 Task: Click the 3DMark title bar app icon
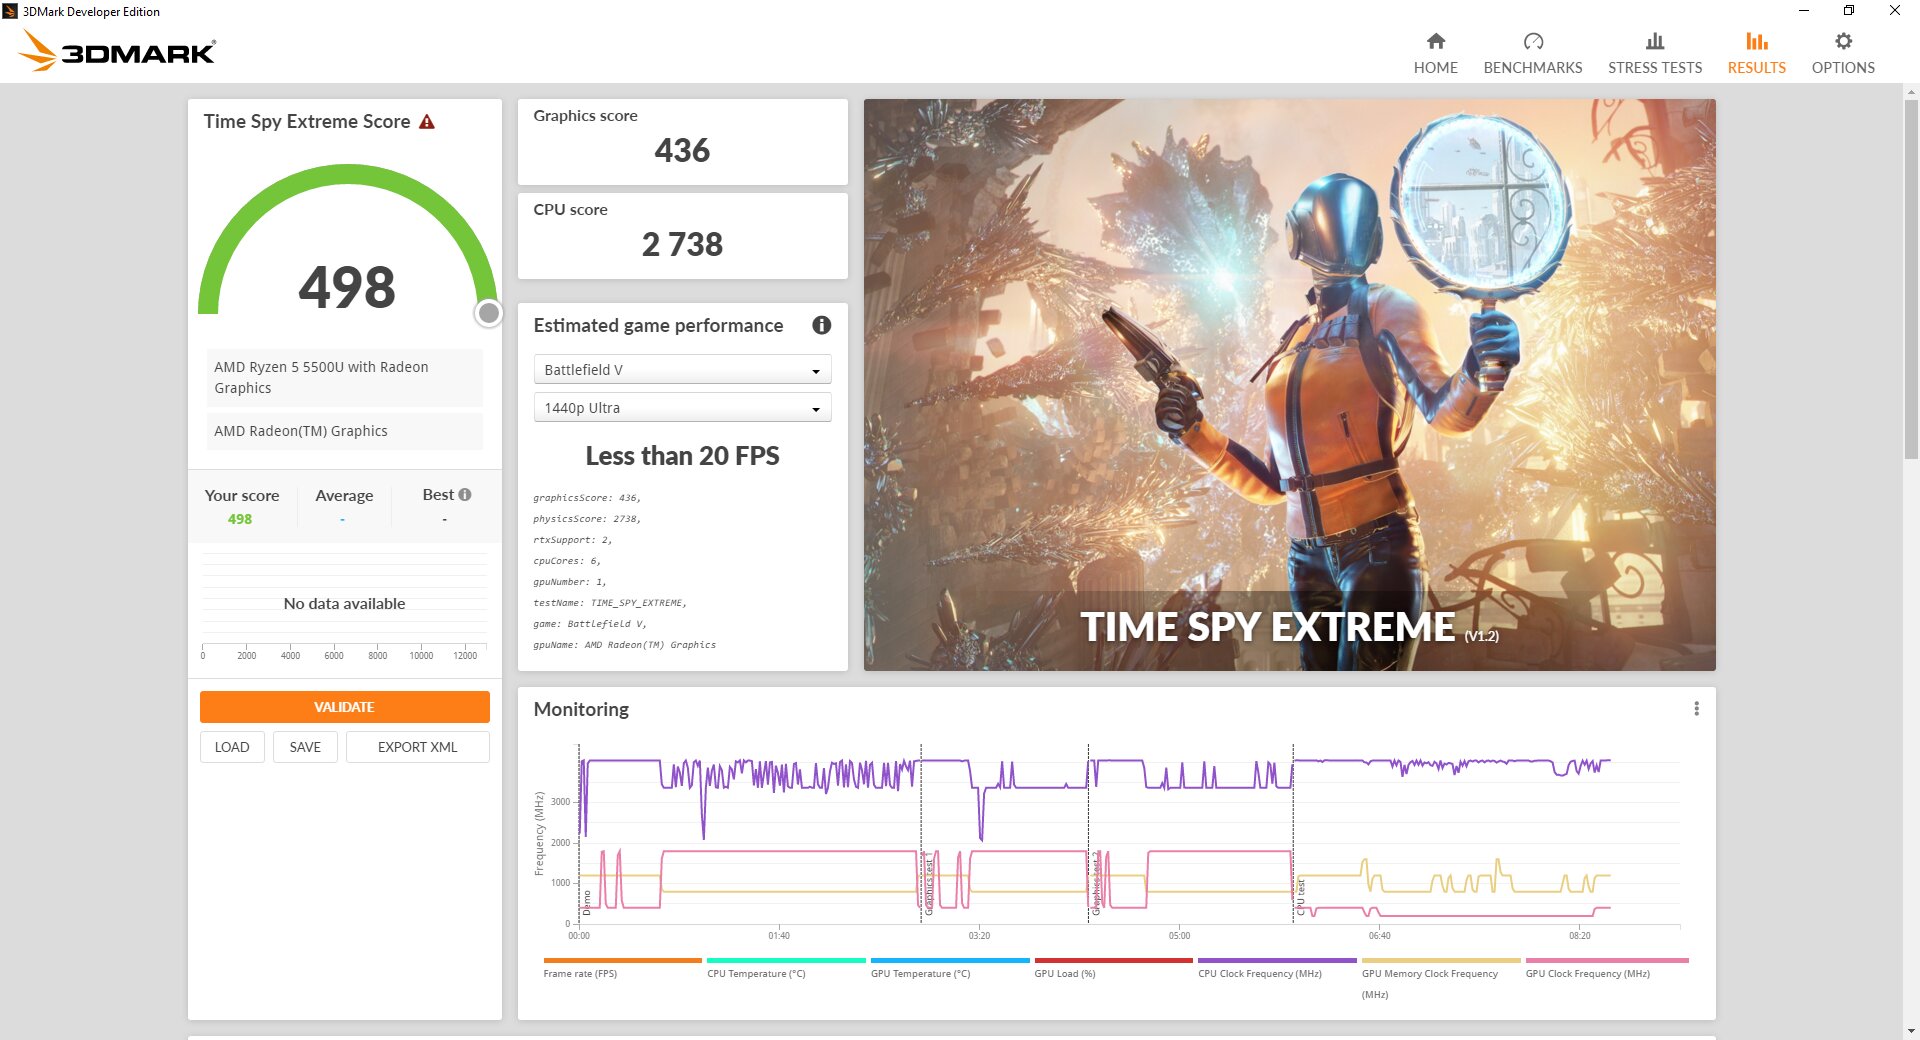[10, 11]
